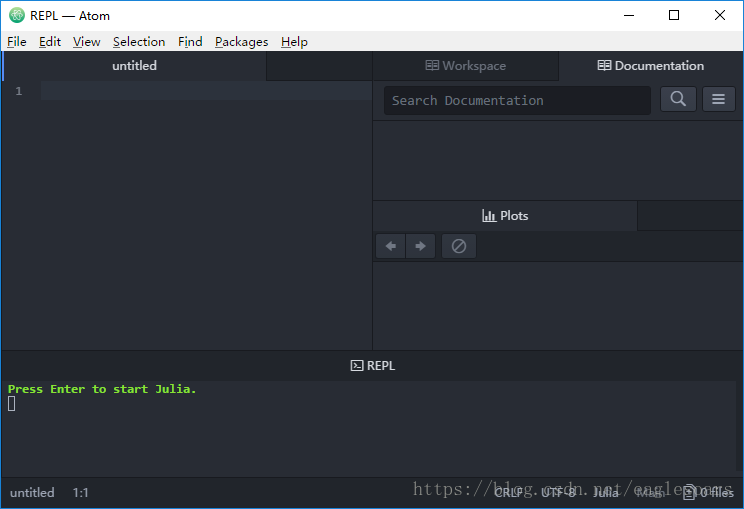Viewport: 744px width, 509px height.
Task: Open the Edit menu
Action: click(50, 42)
